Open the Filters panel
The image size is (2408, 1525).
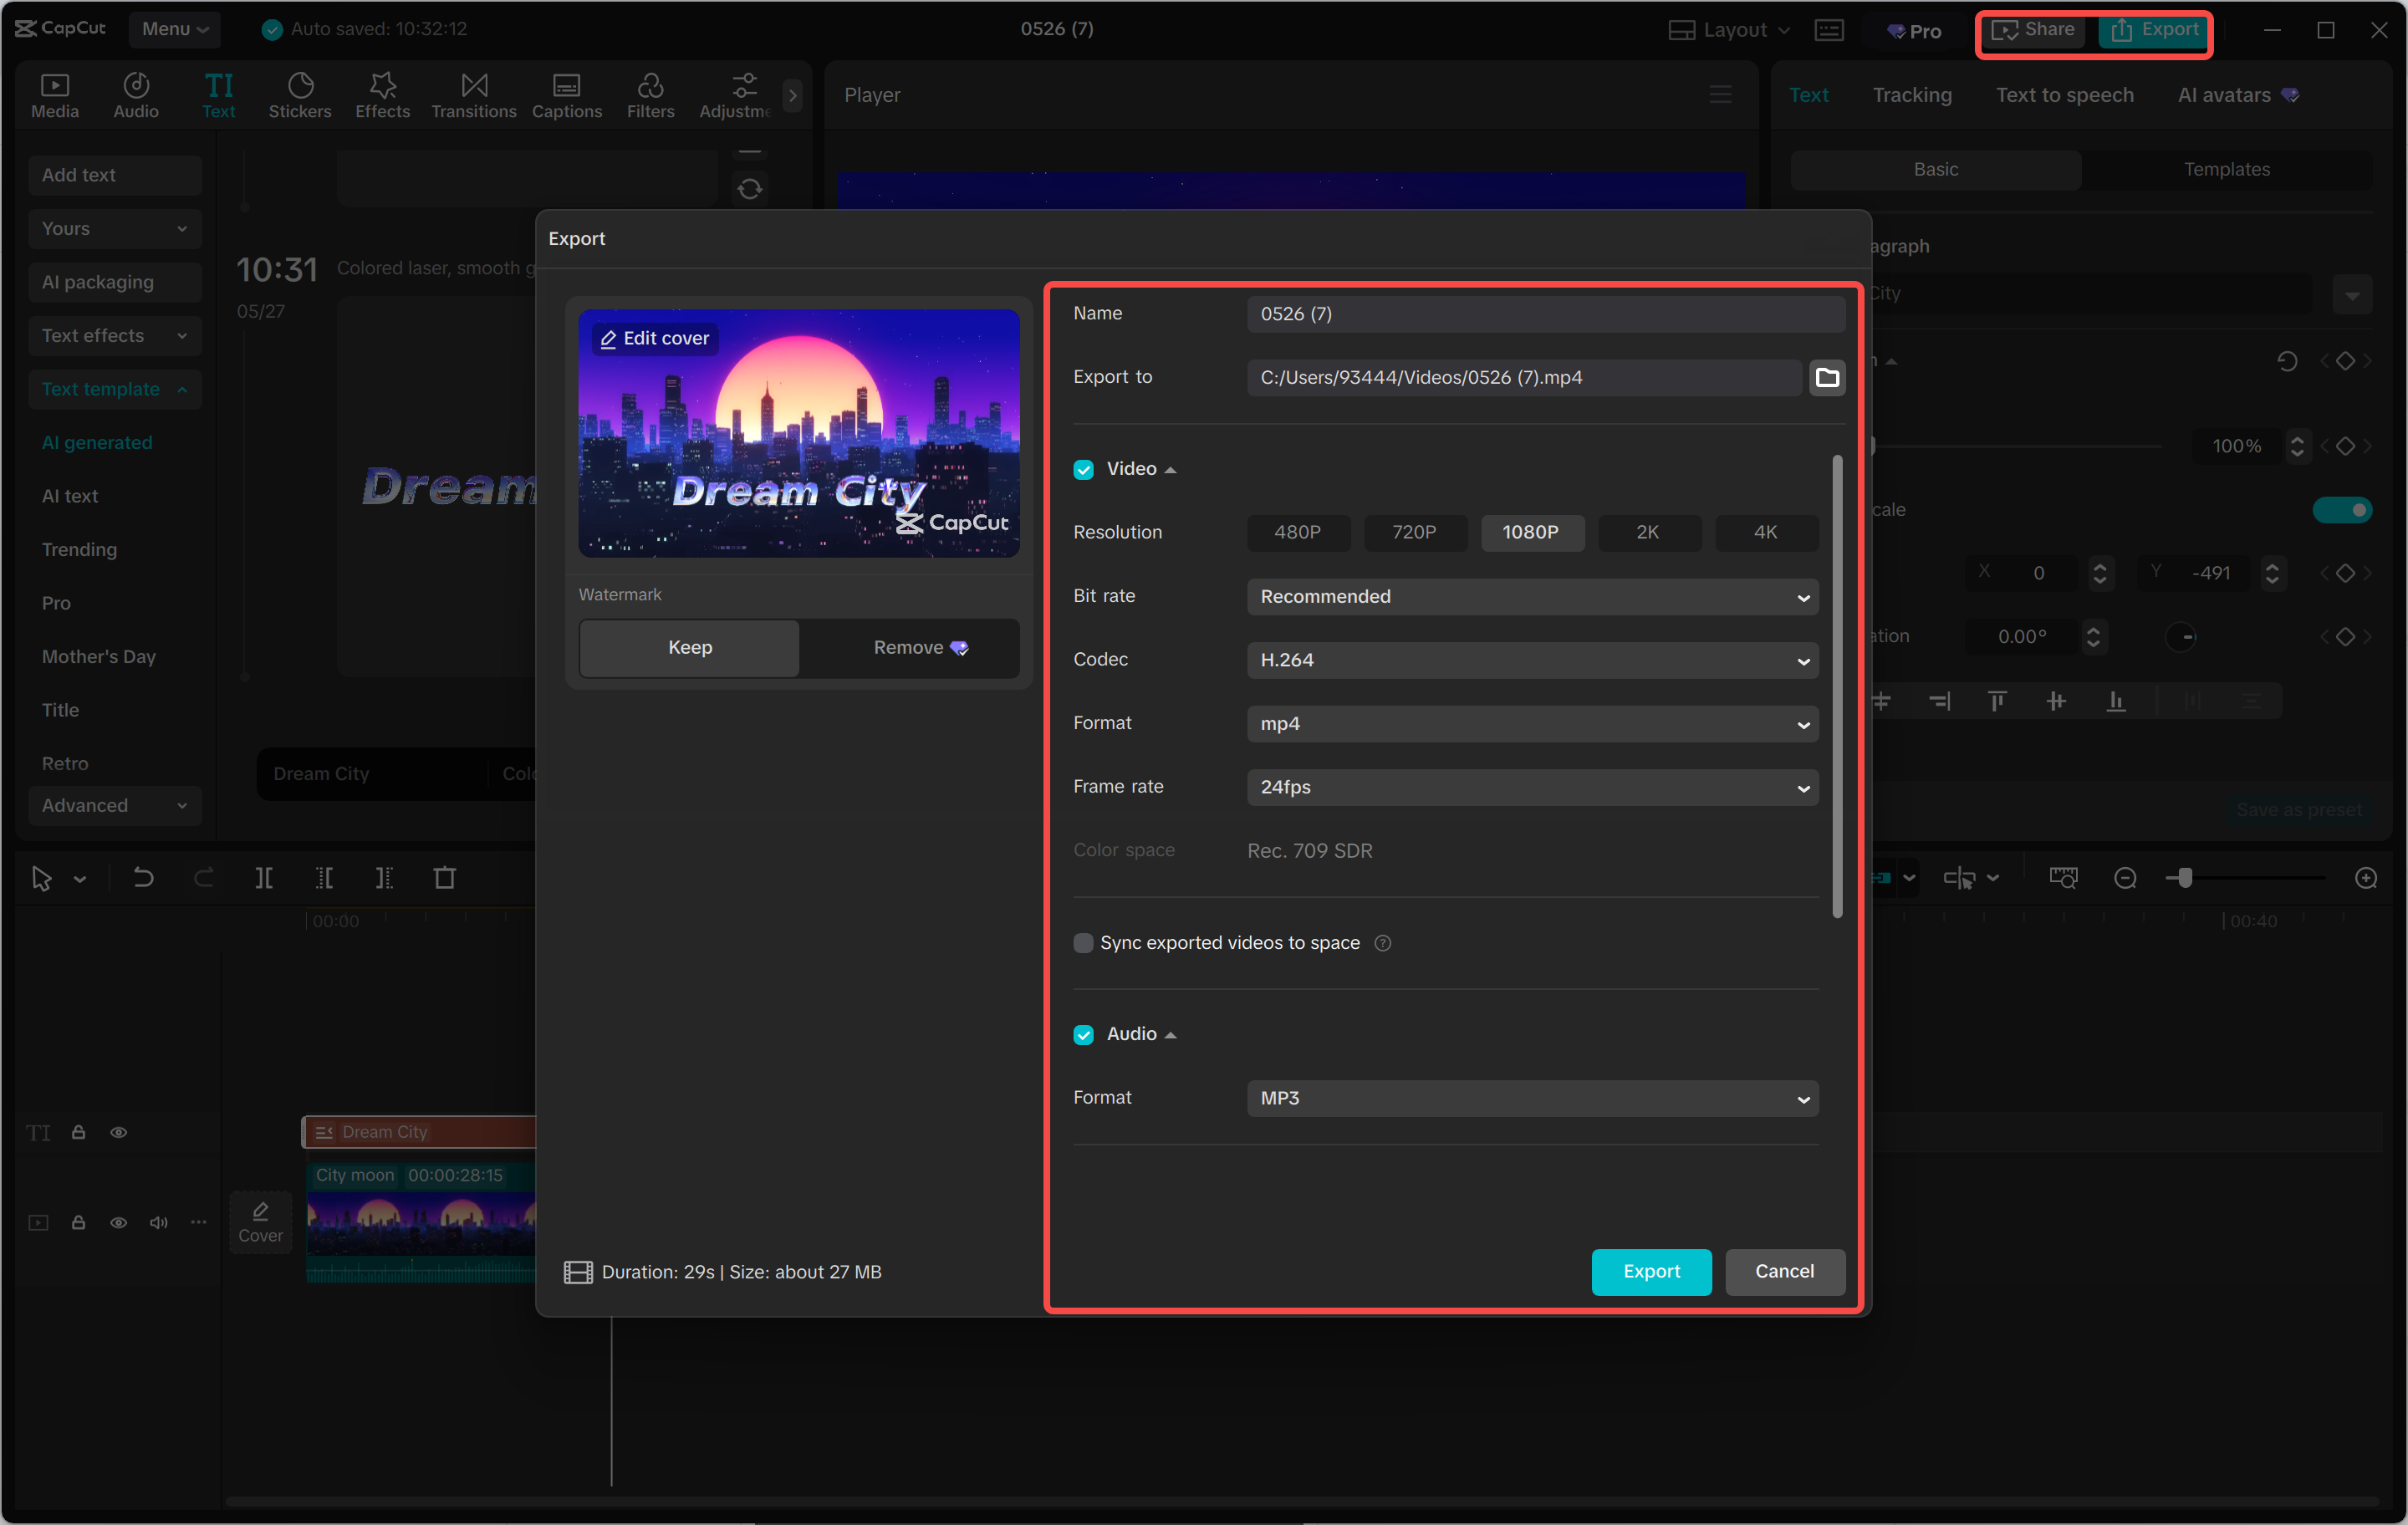pos(651,95)
